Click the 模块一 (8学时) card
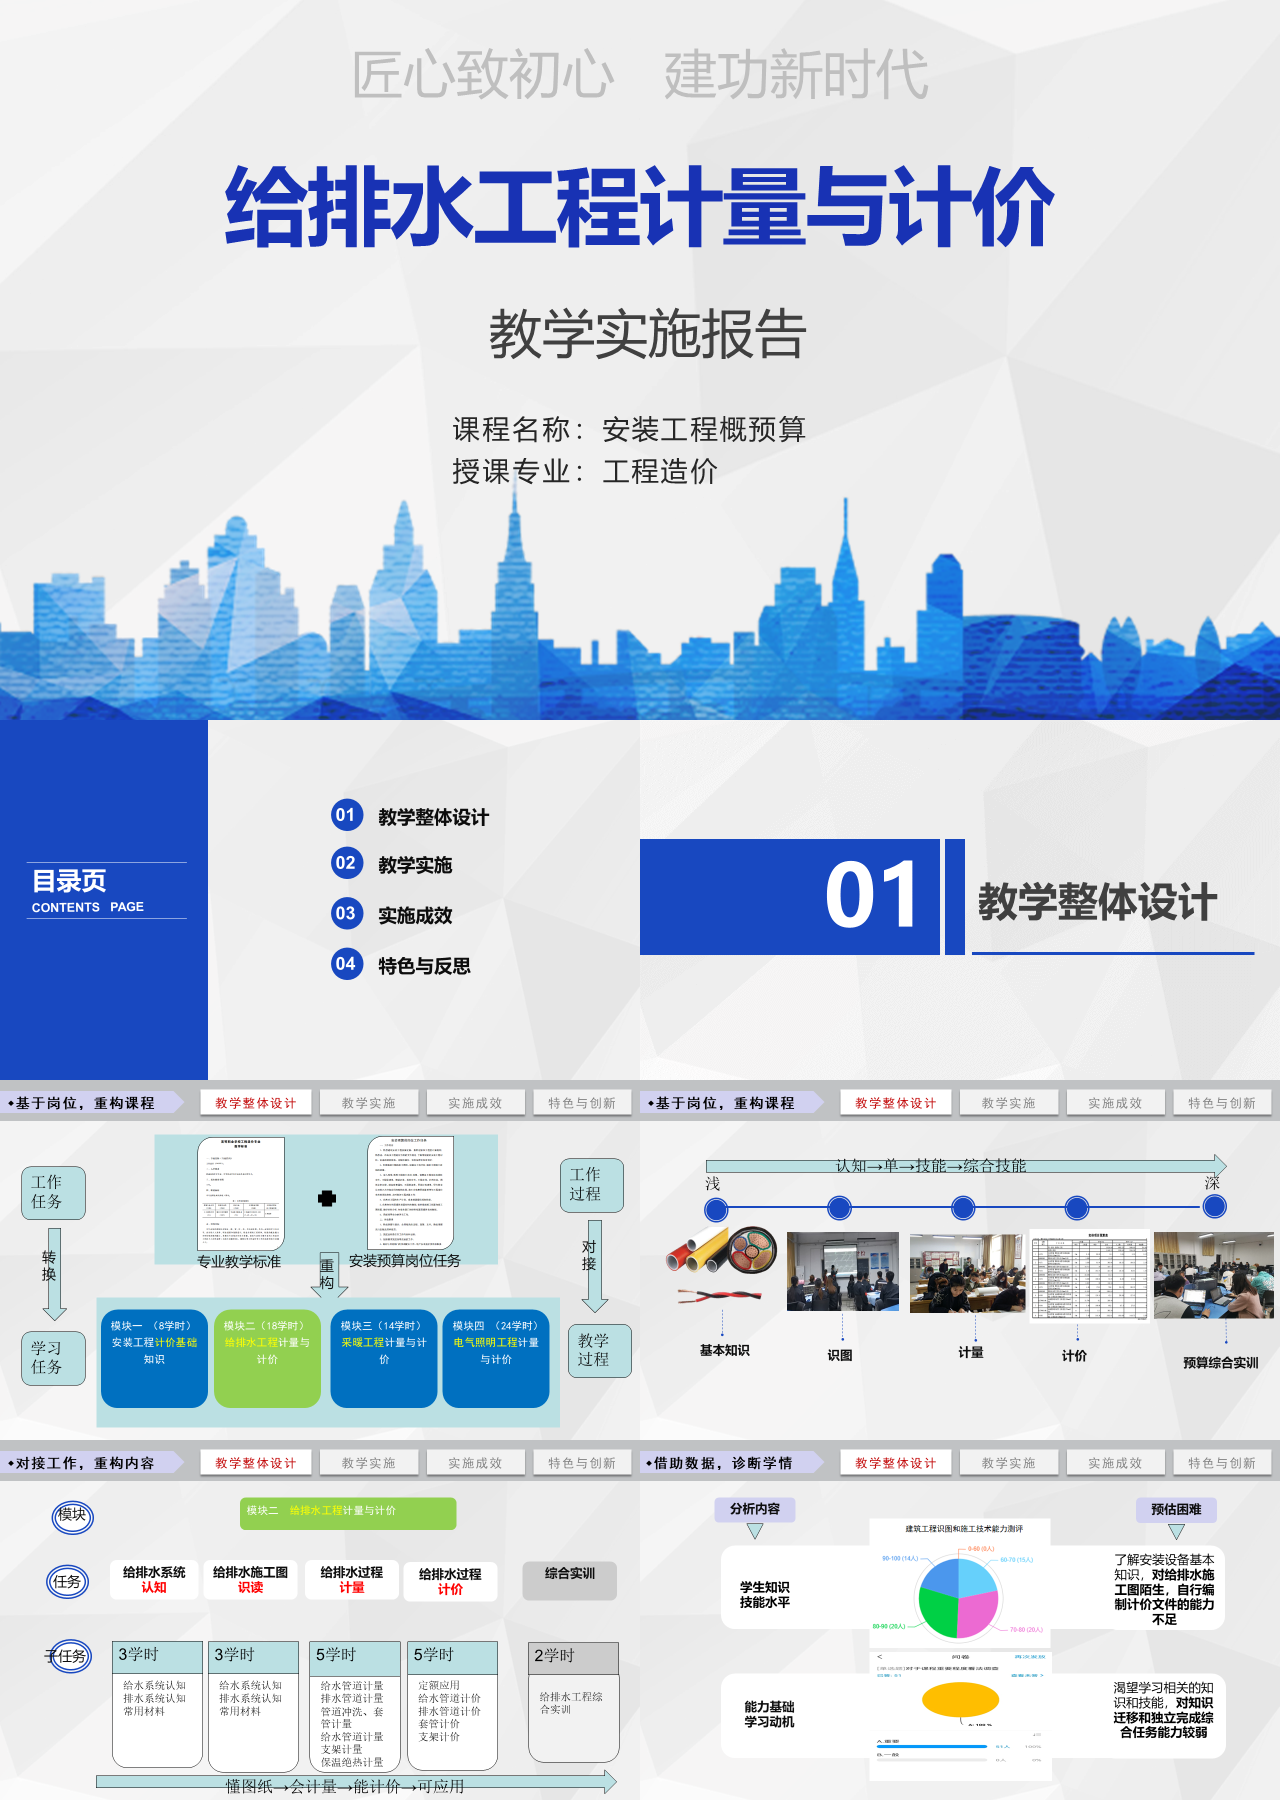Image resolution: width=1280 pixels, height=1800 pixels. pos(154,1359)
